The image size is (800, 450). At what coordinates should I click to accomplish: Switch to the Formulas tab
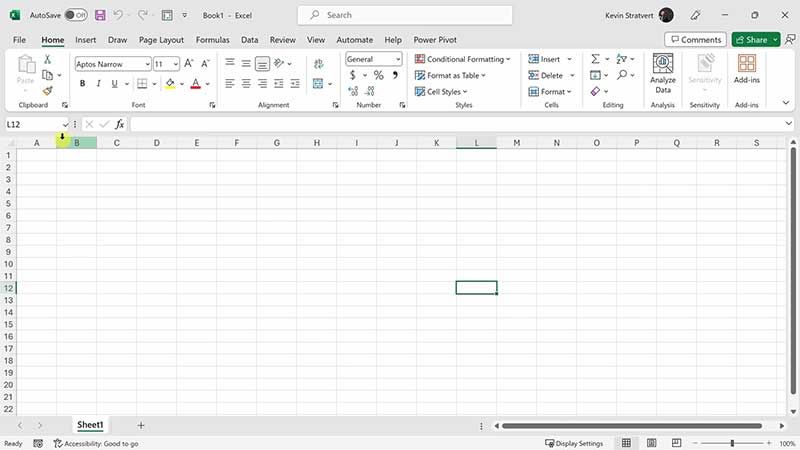click(213, 40)
